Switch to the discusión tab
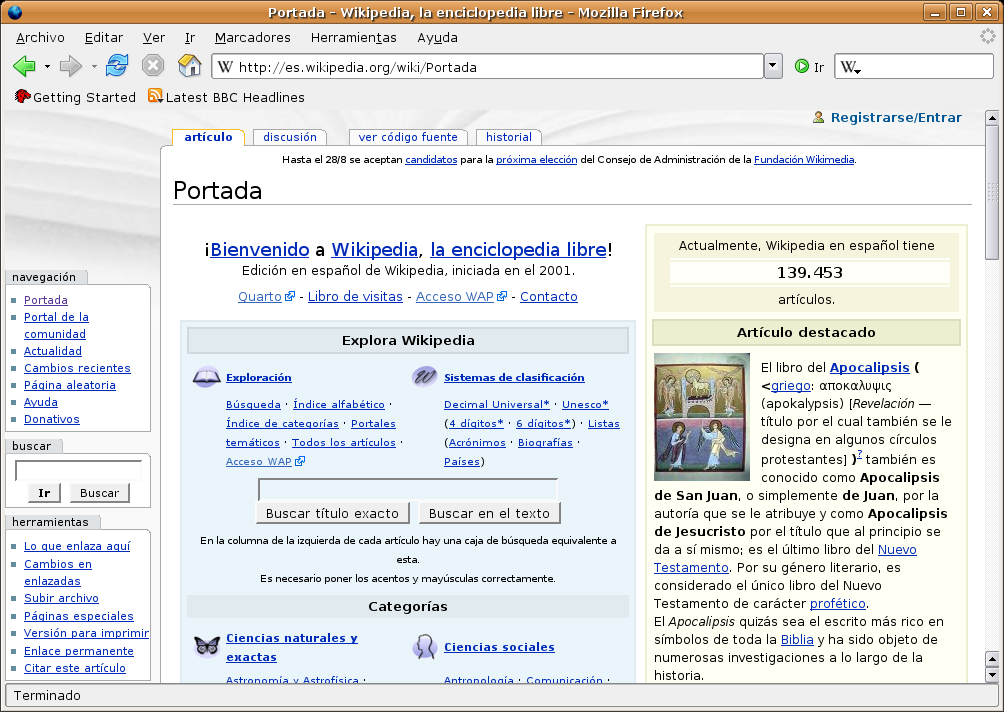 click(x=290, y=137)
